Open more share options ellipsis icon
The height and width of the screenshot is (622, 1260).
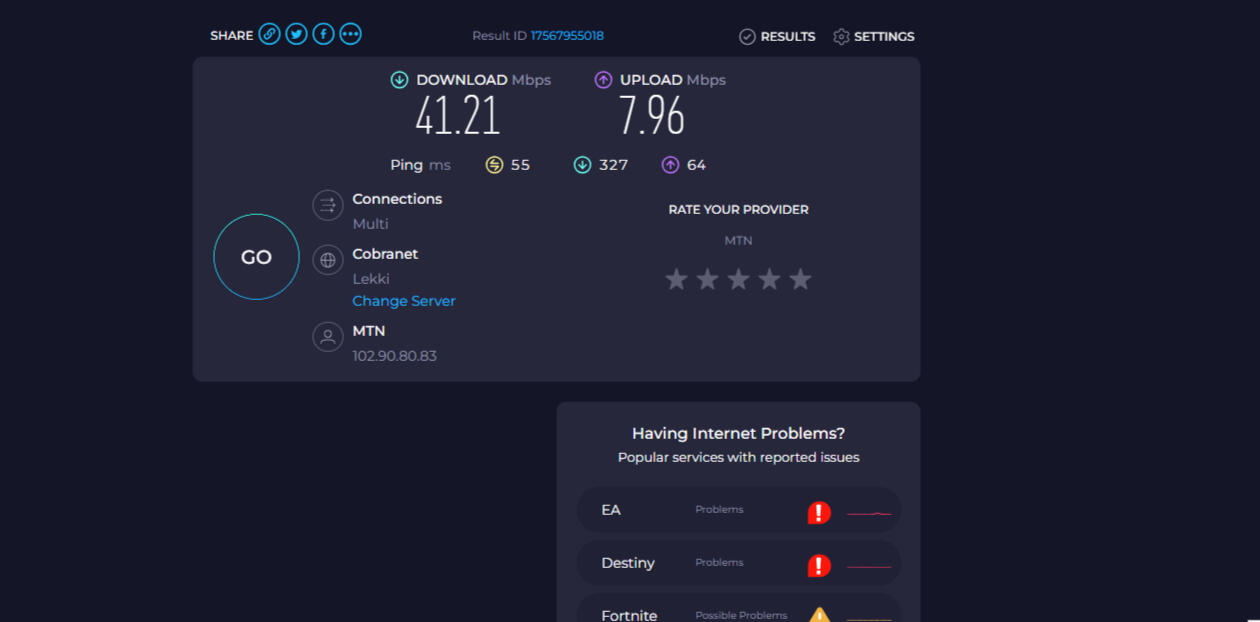[350, 34]
